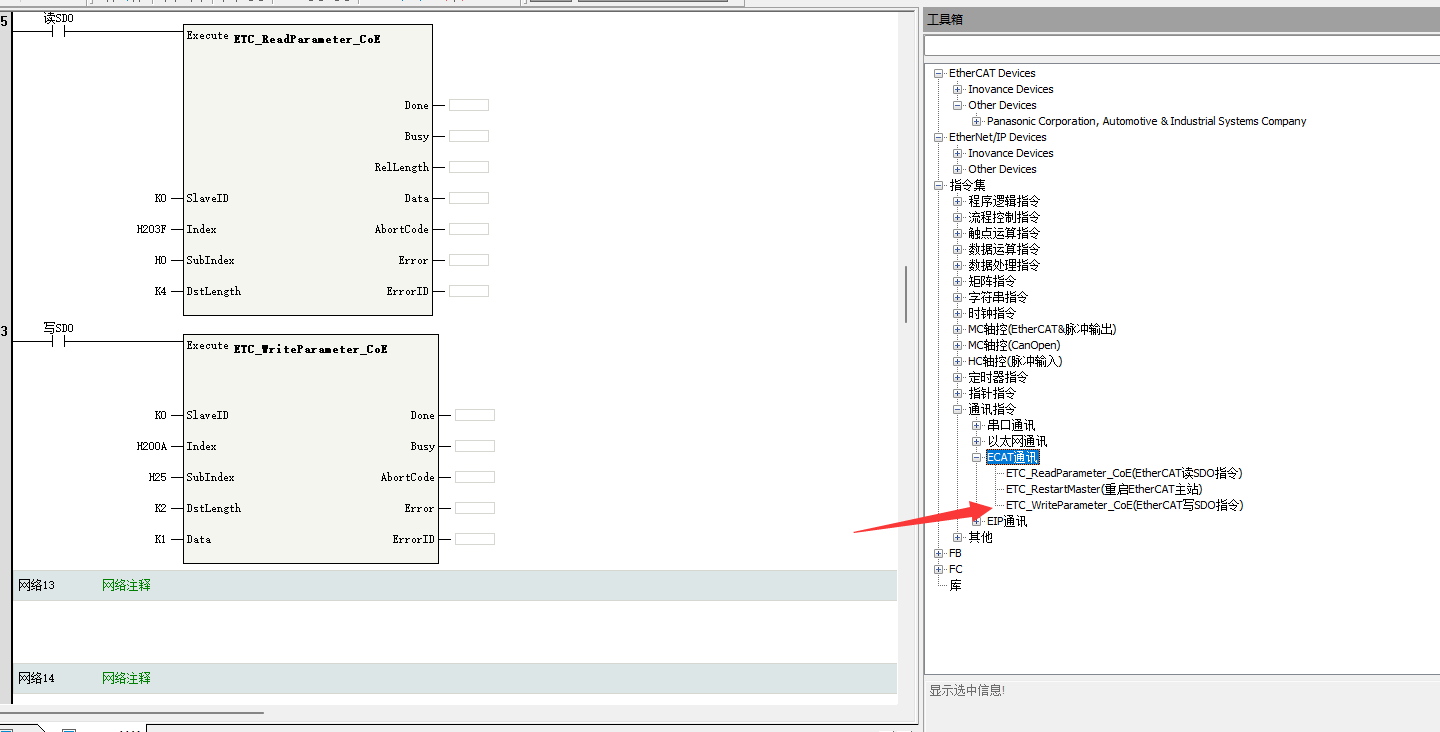
Task: Expand the 指针指令 category
Action: tap(958, 393)
